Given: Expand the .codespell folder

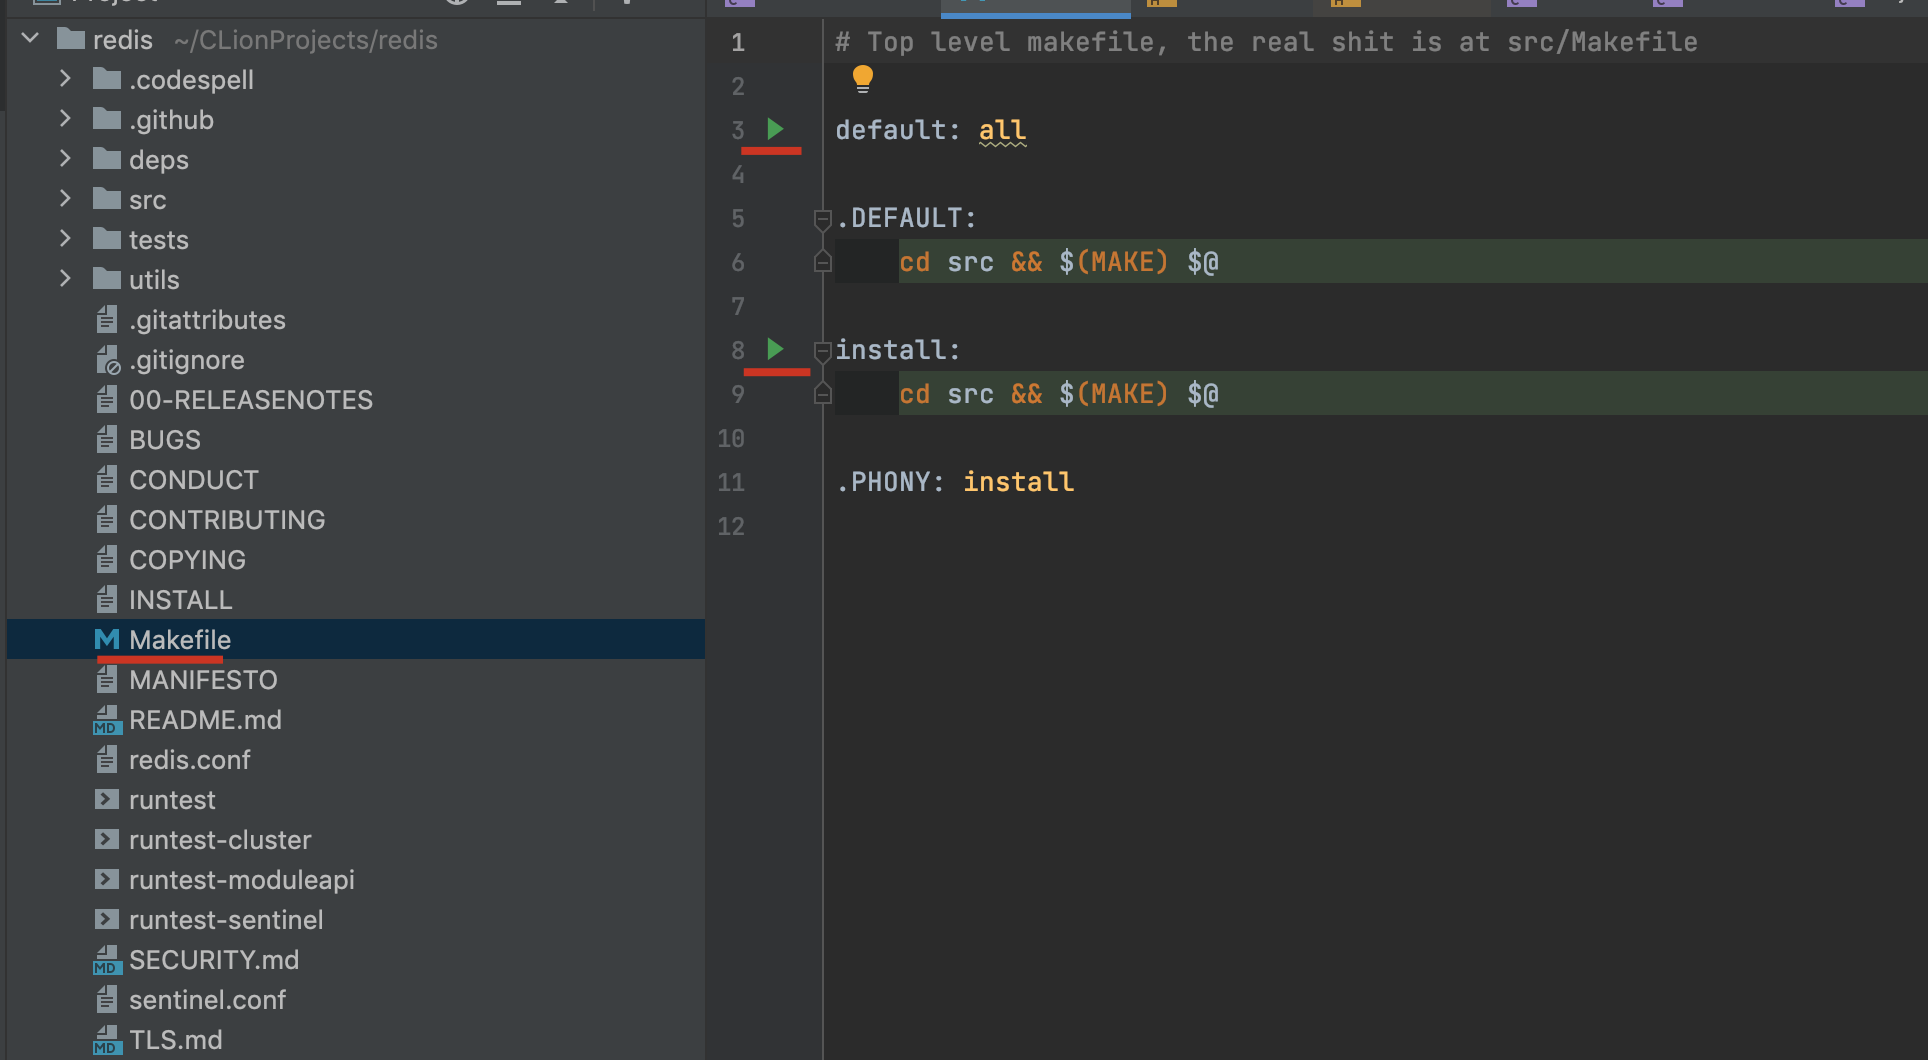Looking at the screenshot, I should tap(65, 79).
